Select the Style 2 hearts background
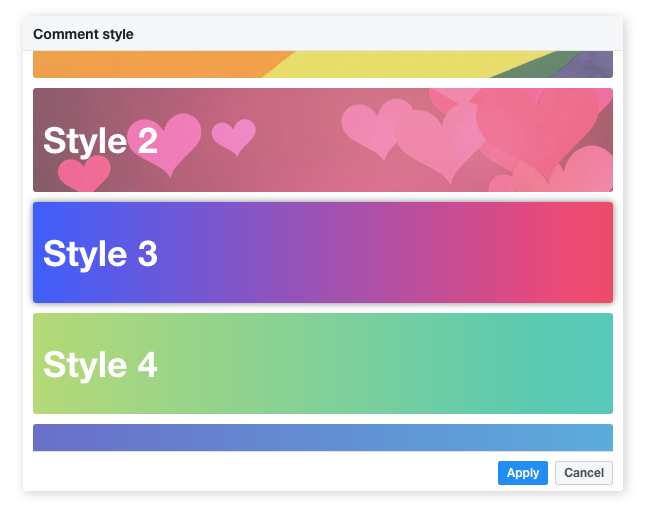 tap(323, 140)
